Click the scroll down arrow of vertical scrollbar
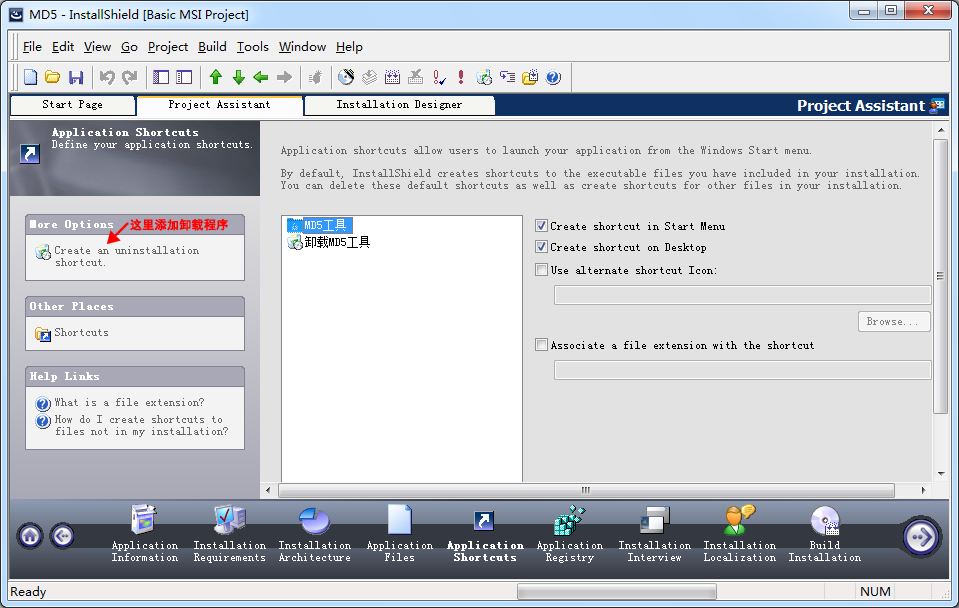Image resolution: width=959 pixels, height=608 pixels. tap(941, 474)
